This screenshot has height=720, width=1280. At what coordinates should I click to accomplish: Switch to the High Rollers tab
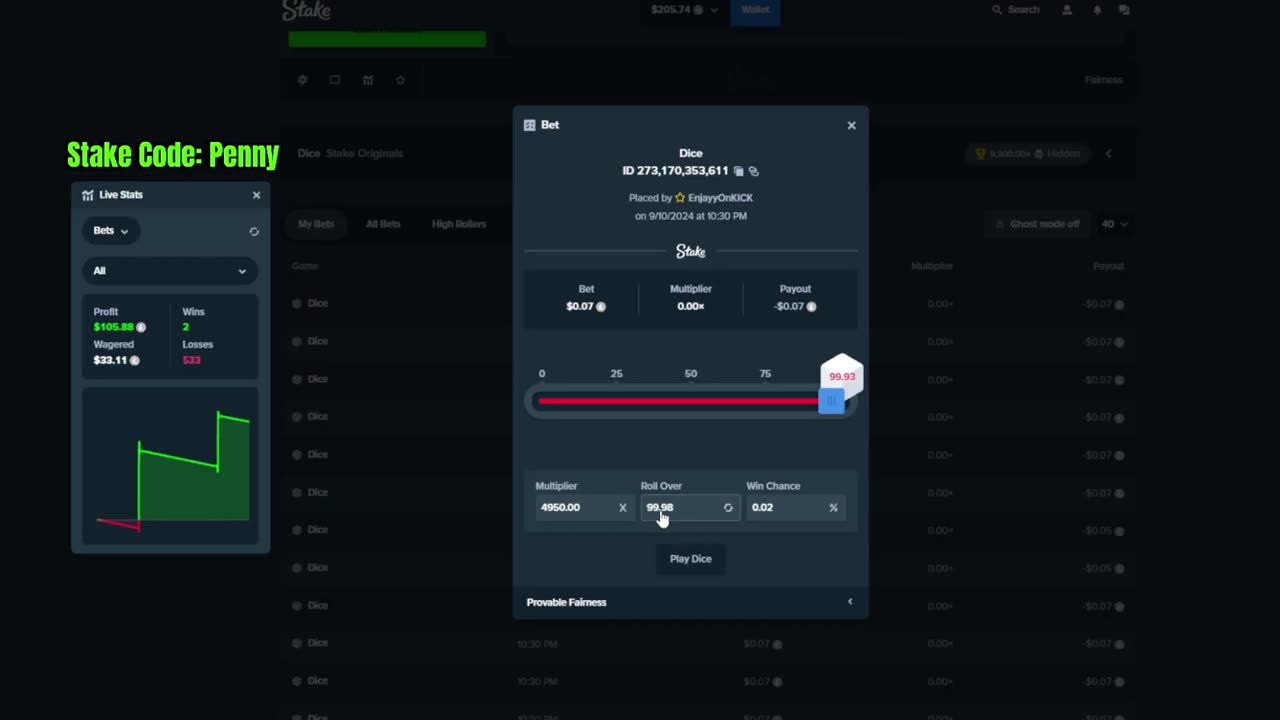click(x=459, y=224)
